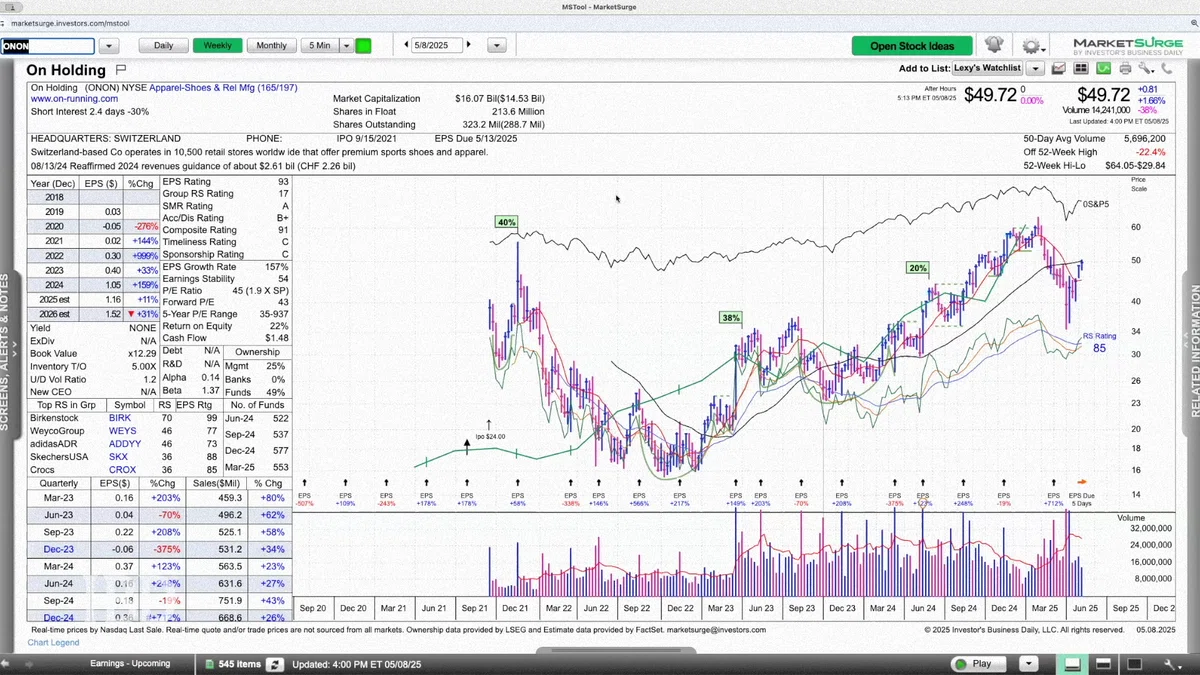Switch chart to Daily timeframe
The height and width of the screenshot is (675, 1200).
[163, 45]
